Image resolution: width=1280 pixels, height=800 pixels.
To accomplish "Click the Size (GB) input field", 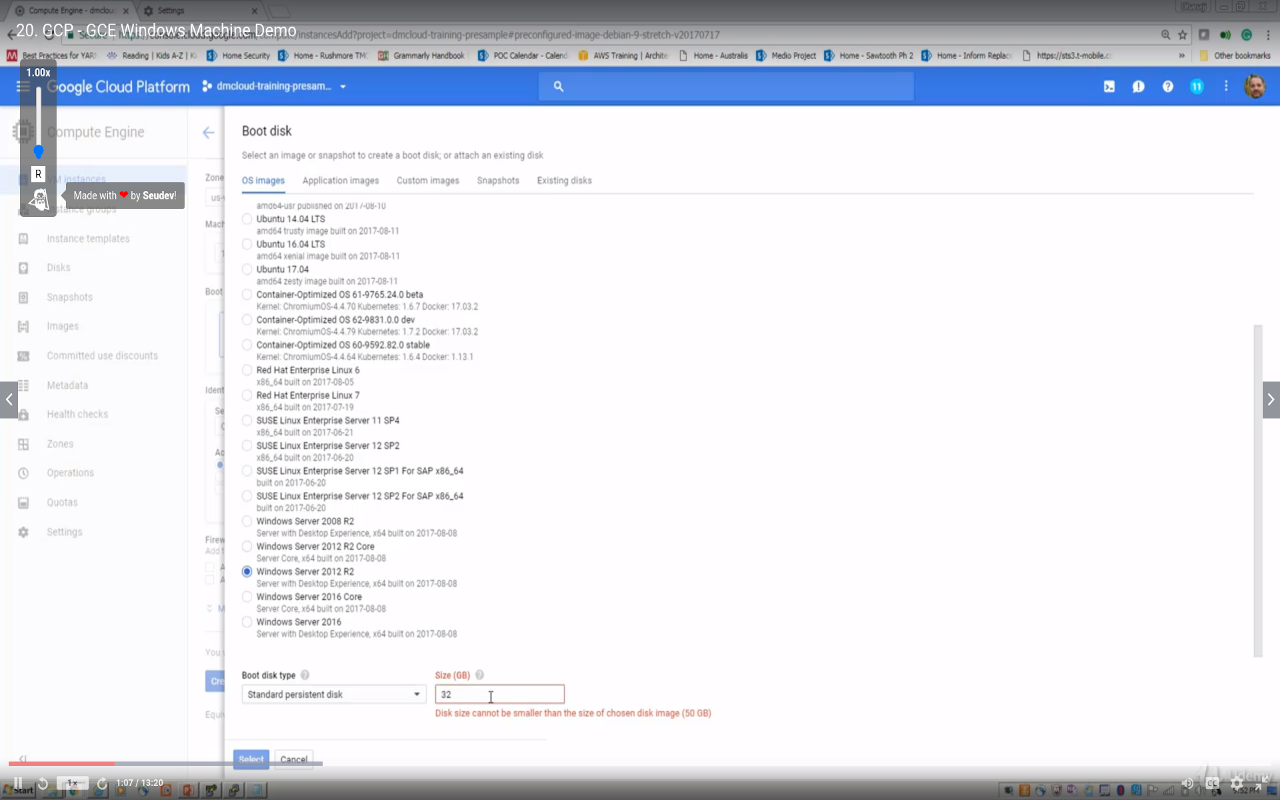I will point(500,694).
